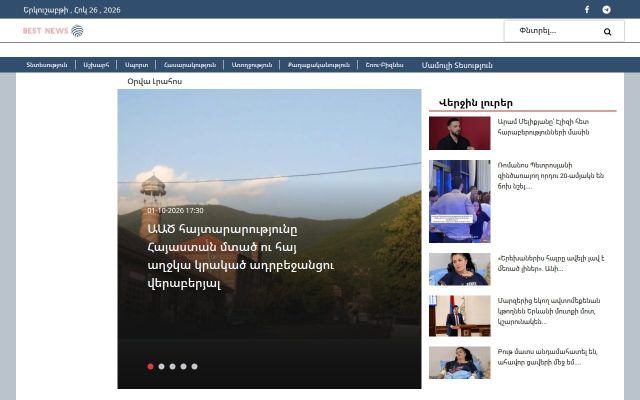The height and width of the screenshot is (400, 640).
Task: Open the Շոու-Բիզնես menu item
Action: [384, 65]
